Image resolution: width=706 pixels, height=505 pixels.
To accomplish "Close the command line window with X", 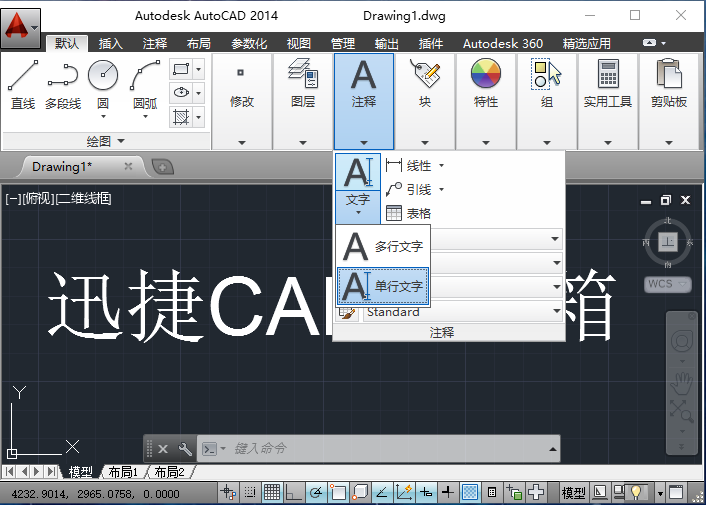I will pos(163,449).
